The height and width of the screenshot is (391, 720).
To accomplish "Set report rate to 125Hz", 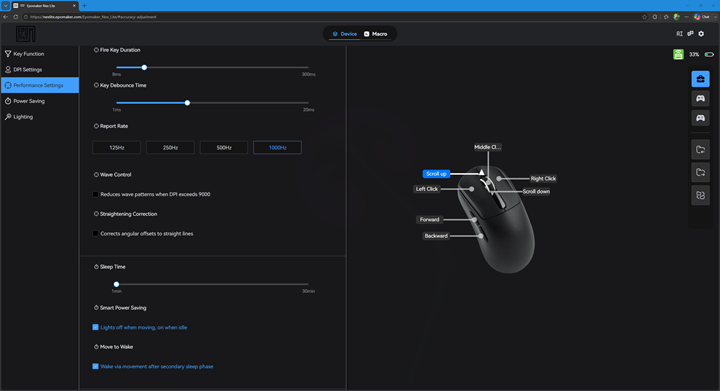I will pyautogui.click(x=117, y=147).
